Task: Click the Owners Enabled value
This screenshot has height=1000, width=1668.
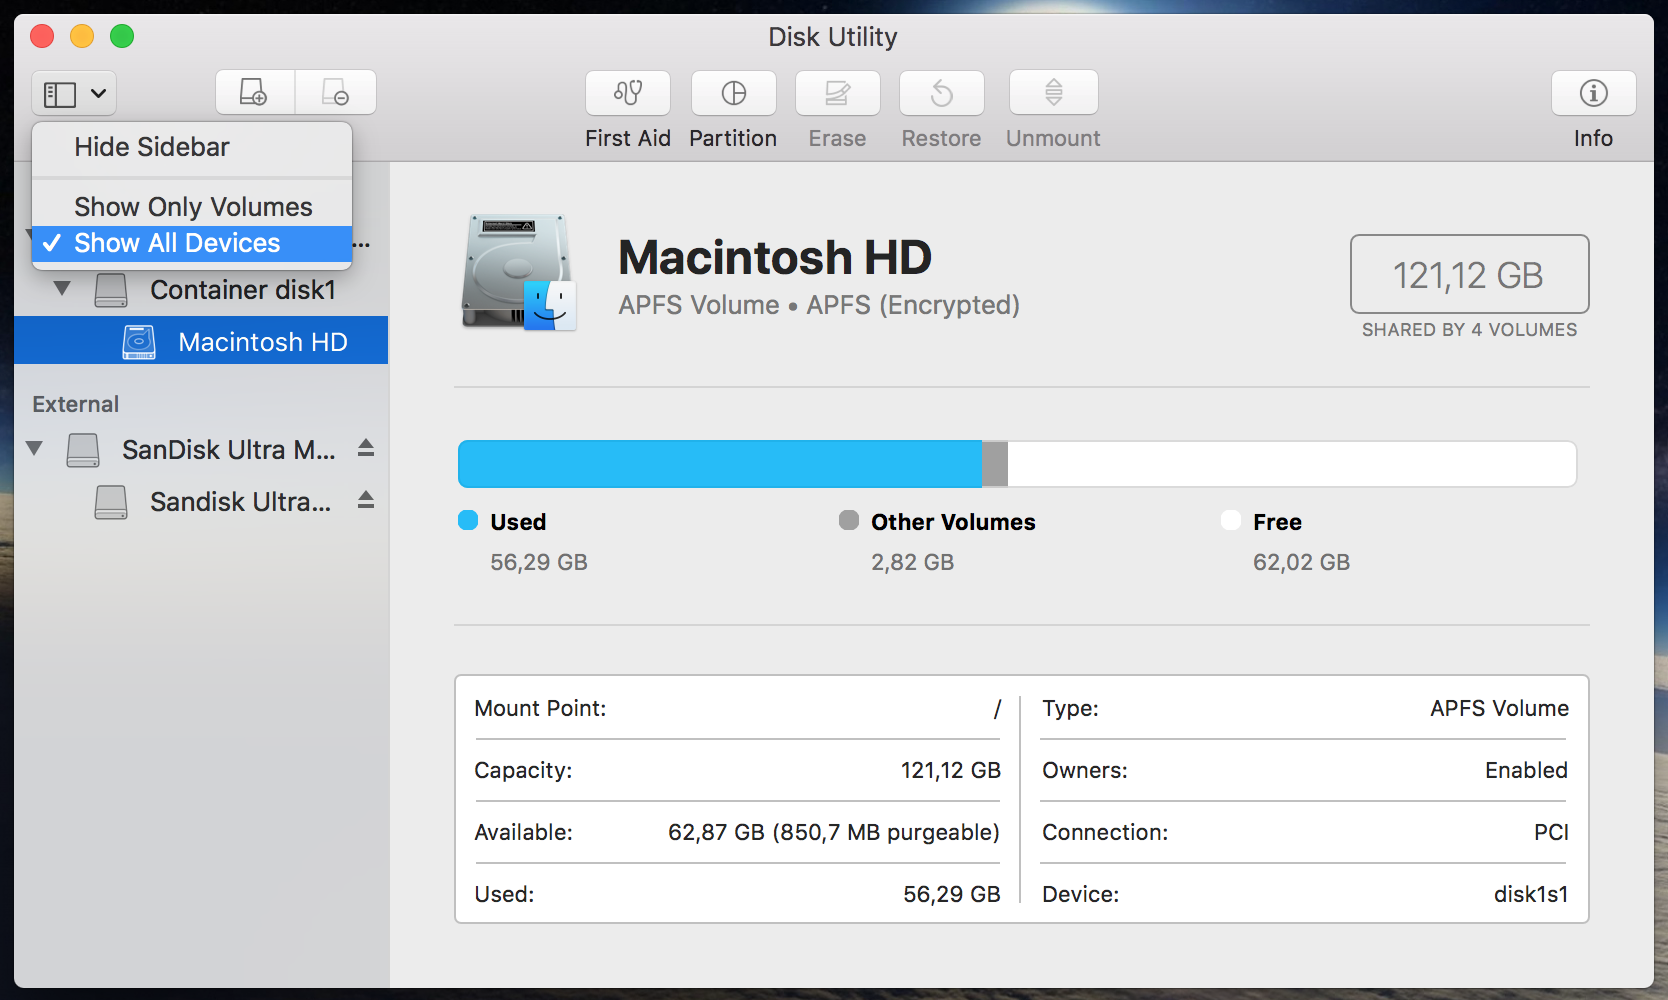Action: pos(1526,770)
